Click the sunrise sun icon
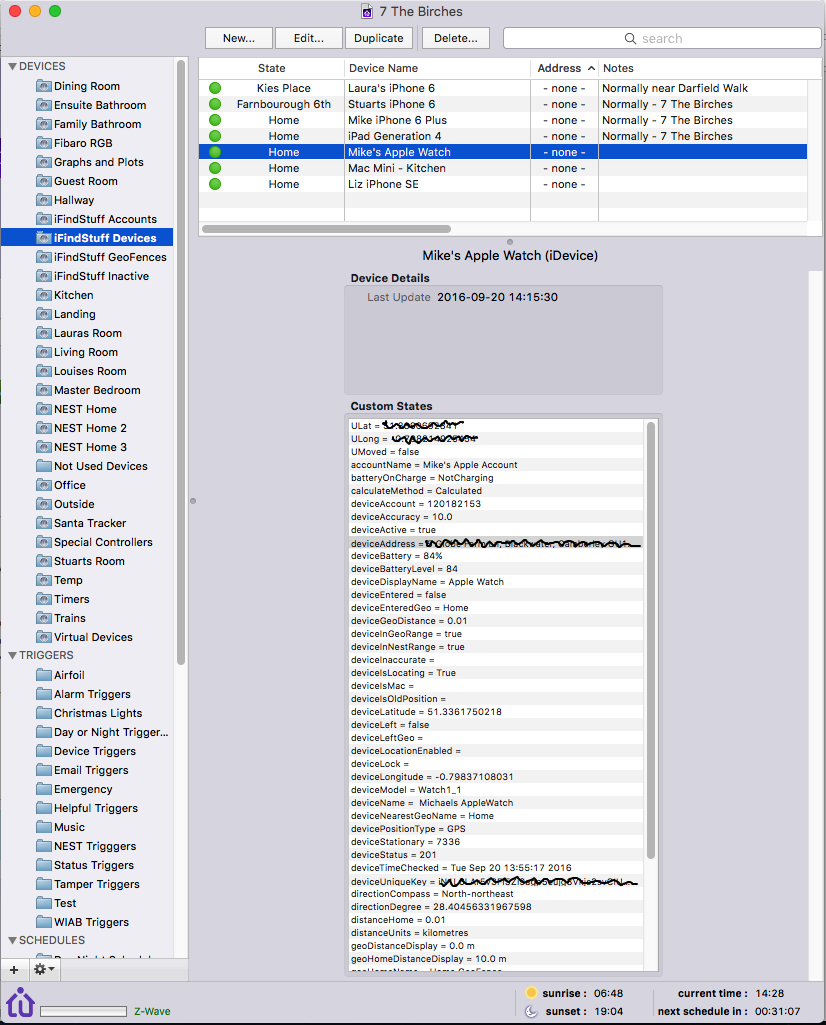This screenshot has width=826, height=1025. pos(531,993)
